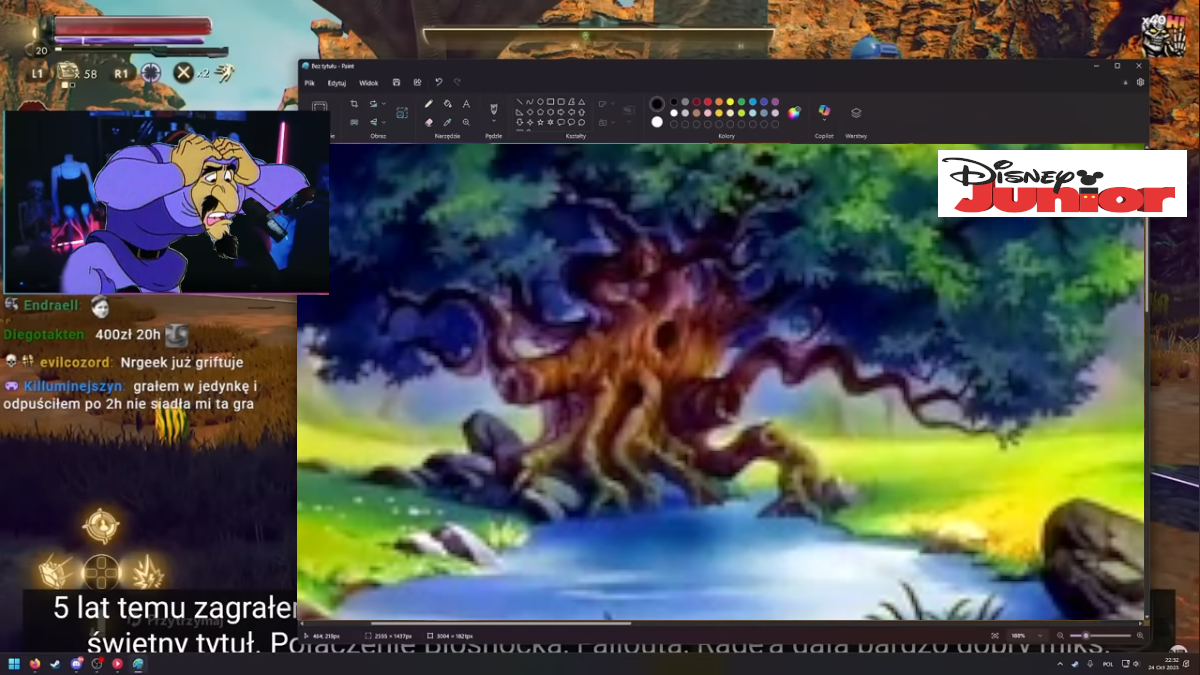Open the Edytuj menu
The height and width of the screenshot is (675, 1200).
[337, 82]
